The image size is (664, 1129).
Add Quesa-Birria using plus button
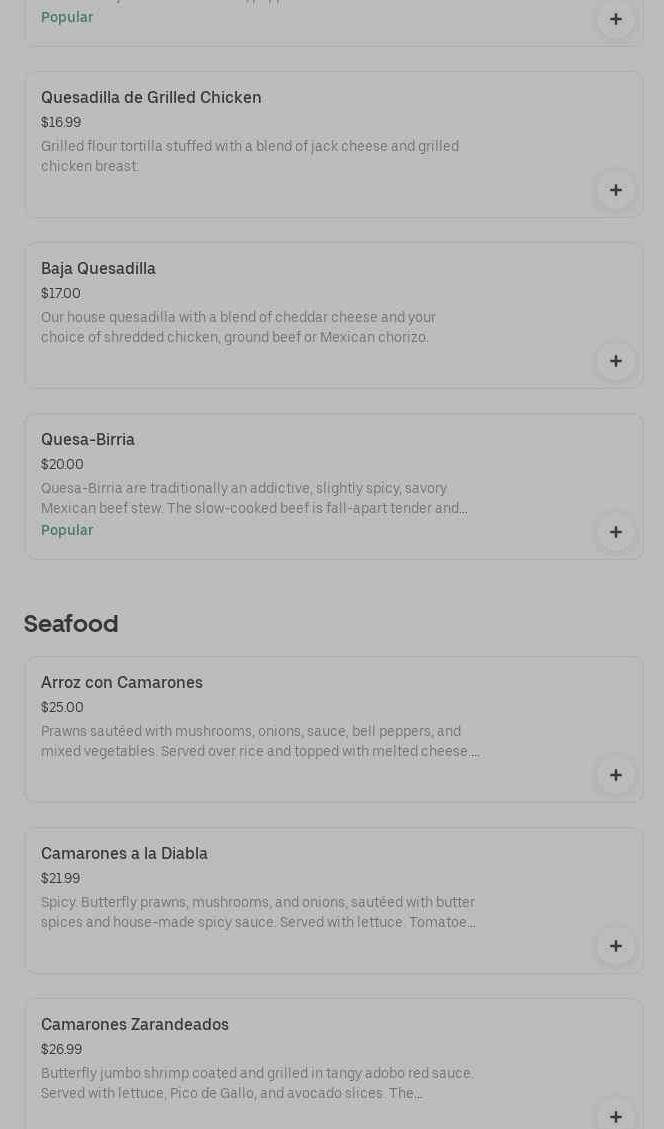tap(615, 532)
